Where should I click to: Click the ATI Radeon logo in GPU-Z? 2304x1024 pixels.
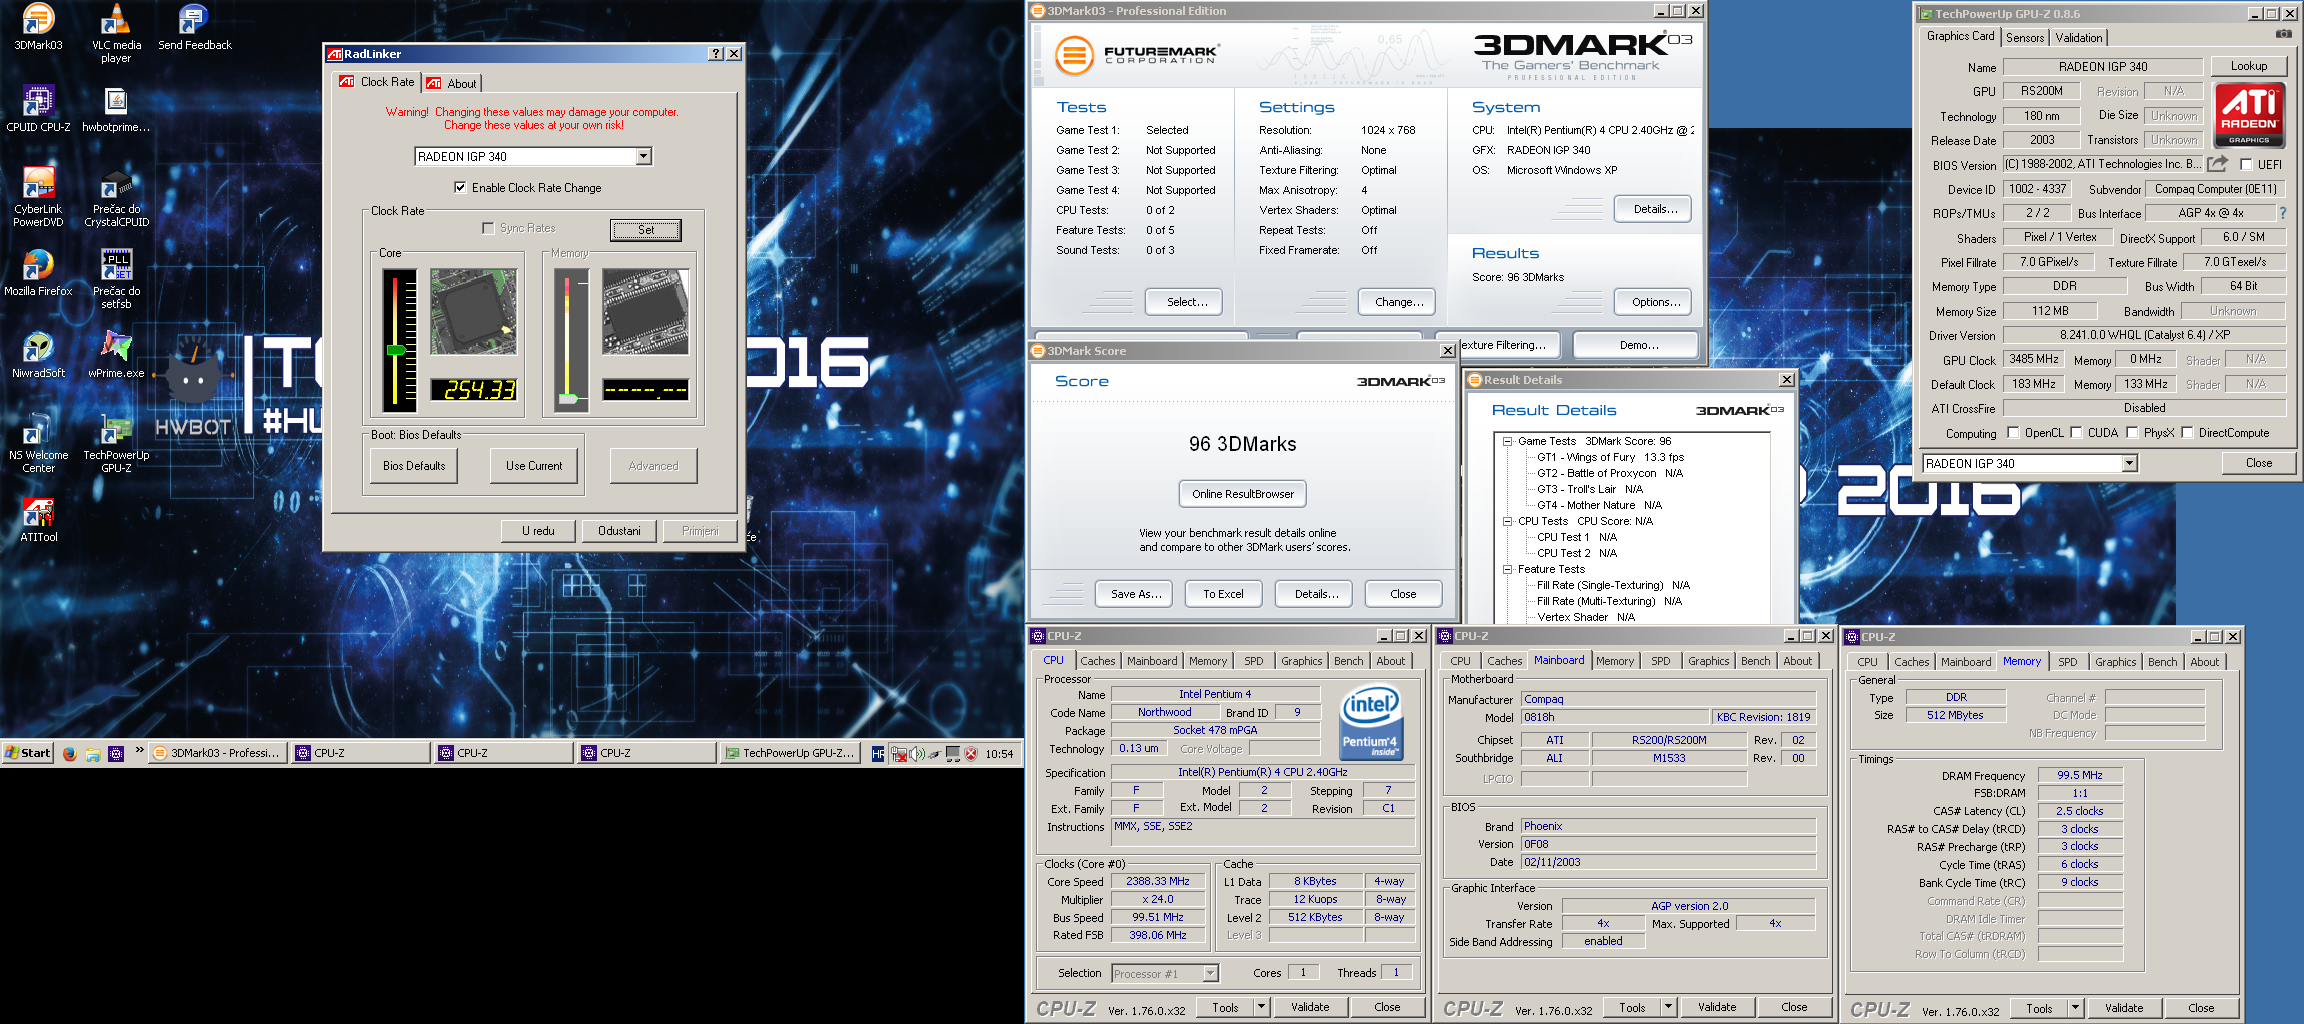[2249, 114]
